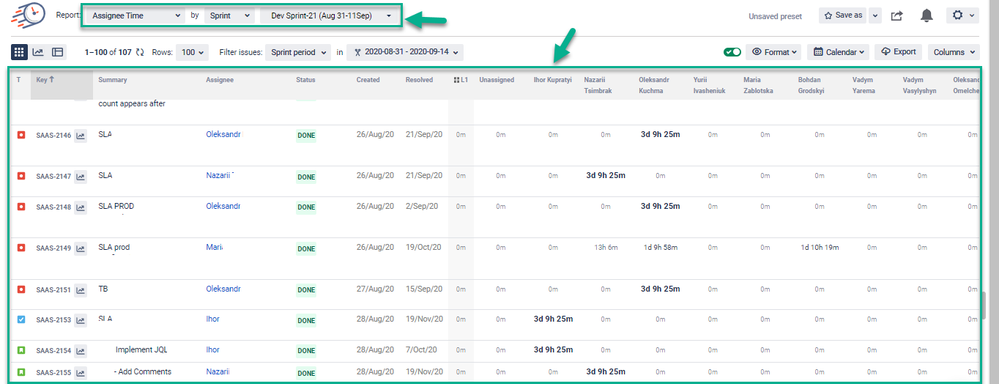Sort by Assignee column header
Screen dimensions: 999x384
tap(220, 80)
